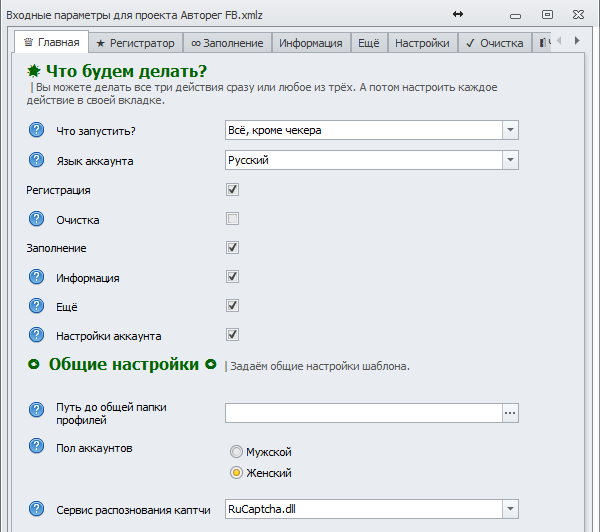
Task: Click the help icon beside "Что запустить?"
Action: point(37,129)
